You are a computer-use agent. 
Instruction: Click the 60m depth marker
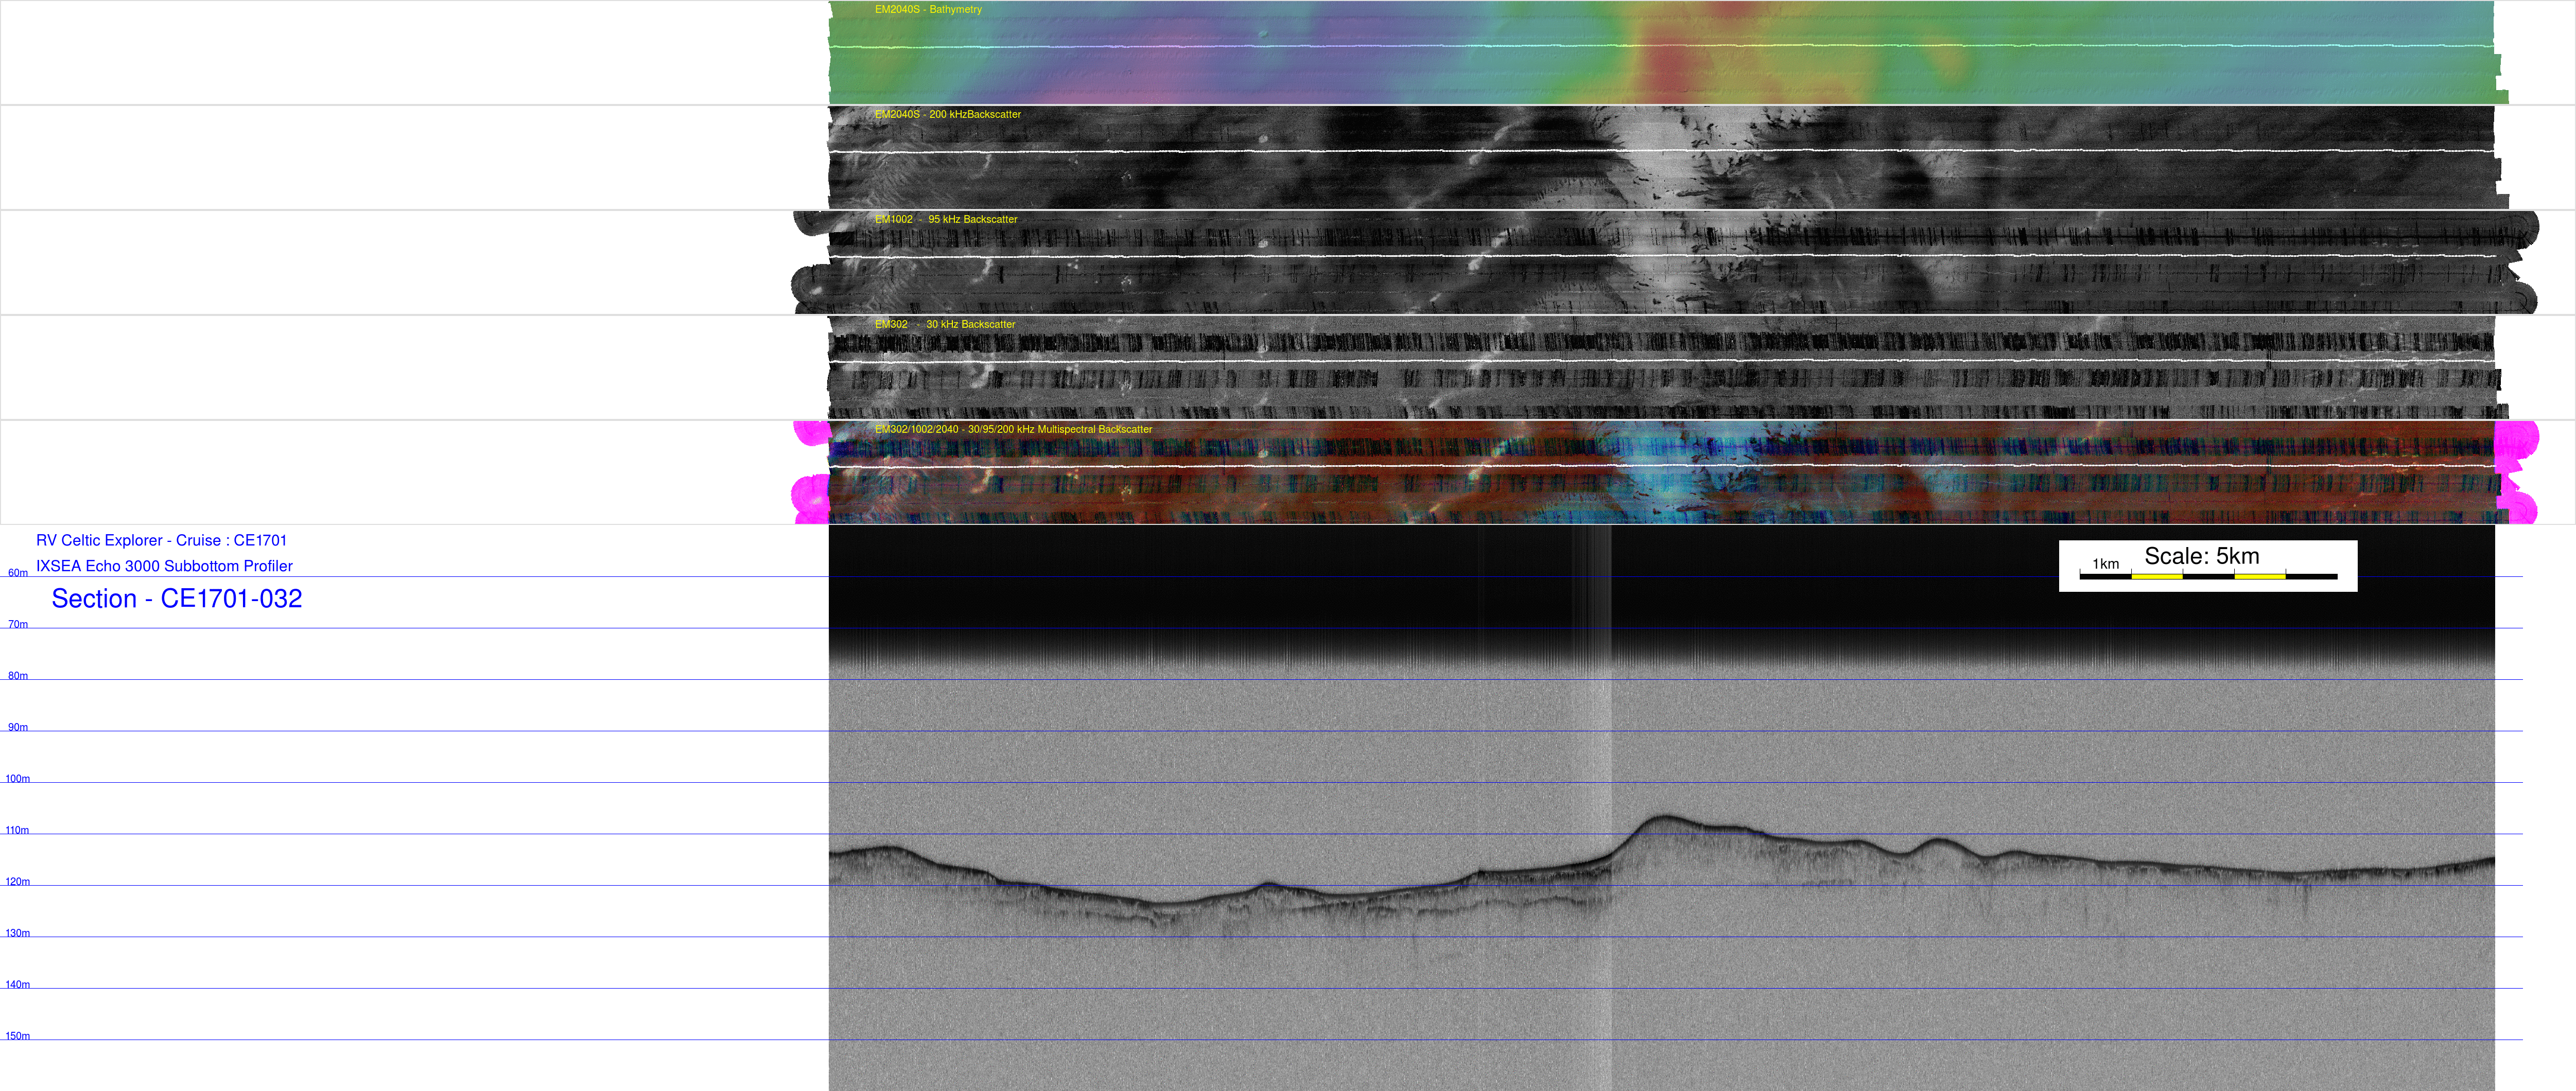18,573
